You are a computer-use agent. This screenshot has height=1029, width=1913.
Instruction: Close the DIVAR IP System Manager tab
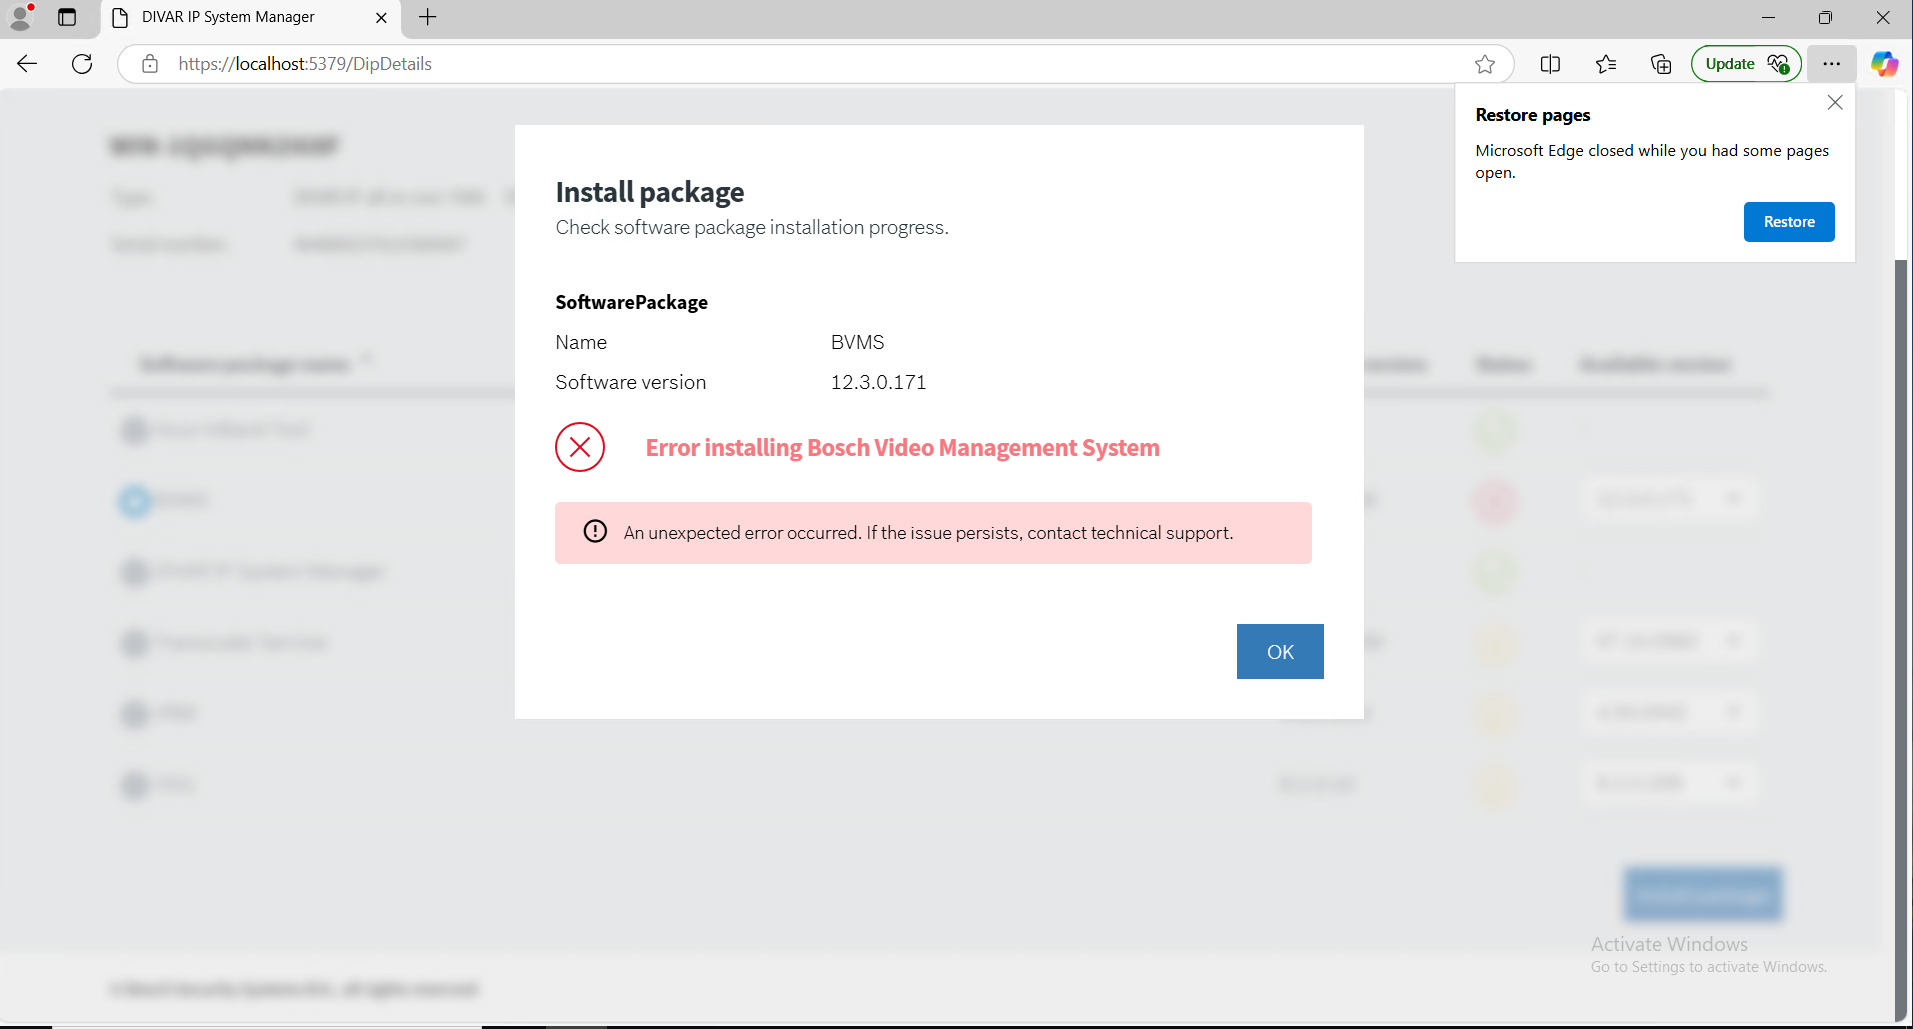[x=381, y=17]
